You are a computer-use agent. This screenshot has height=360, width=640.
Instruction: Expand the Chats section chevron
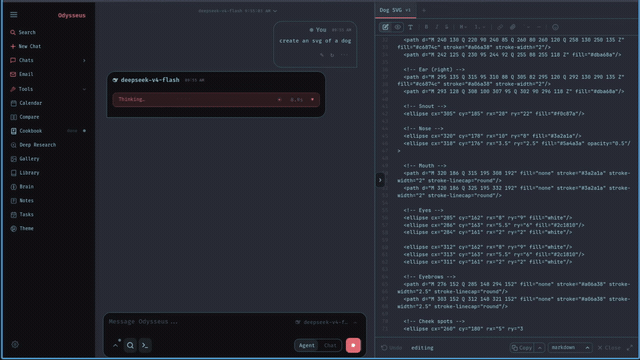[84, 60]
